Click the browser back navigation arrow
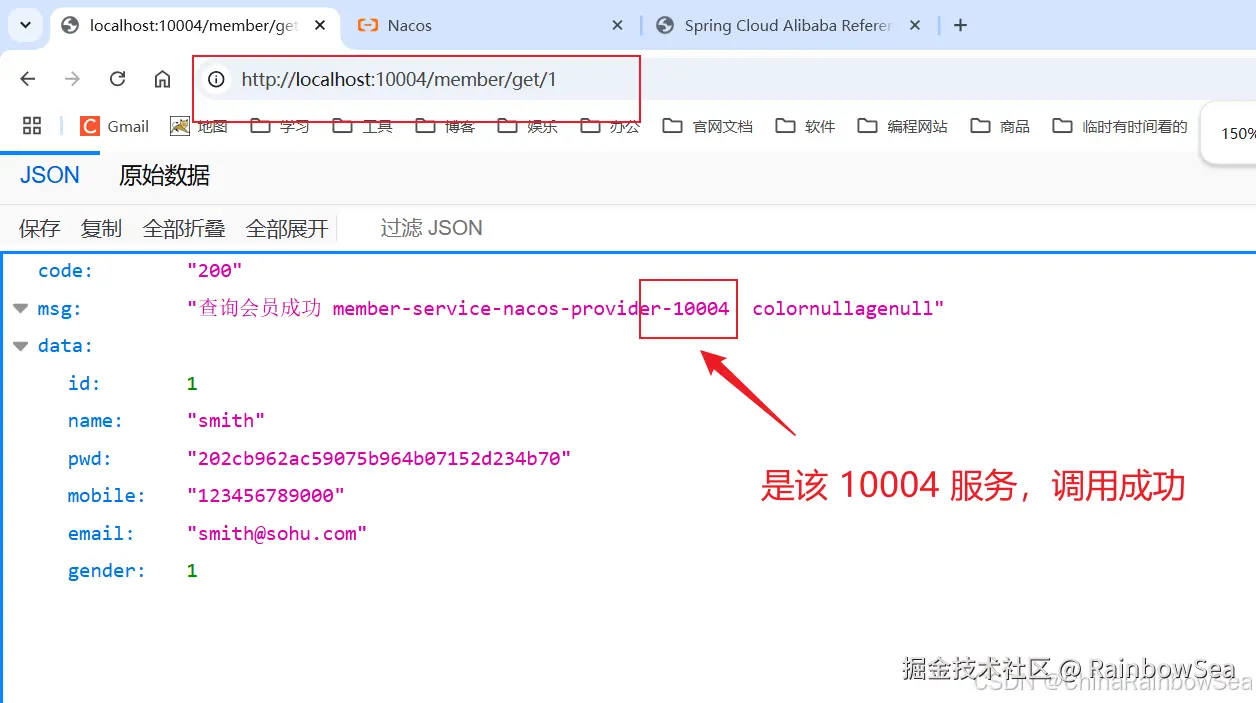 point(27,78)
